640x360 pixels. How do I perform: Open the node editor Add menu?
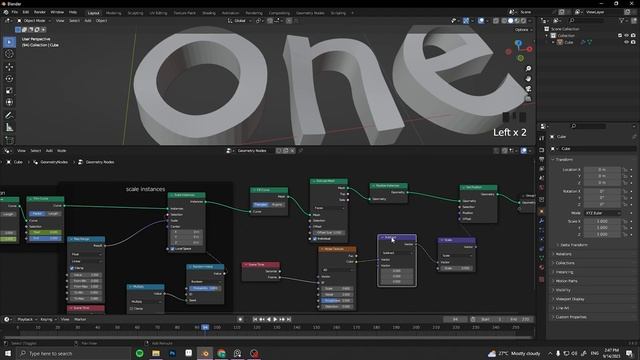coord(49,151)
